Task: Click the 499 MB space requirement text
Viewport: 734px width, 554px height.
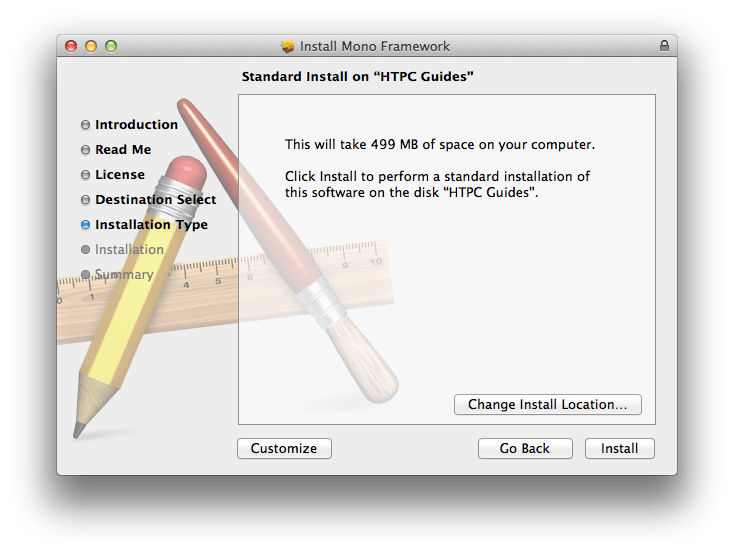Action: (x=439, y=145)
